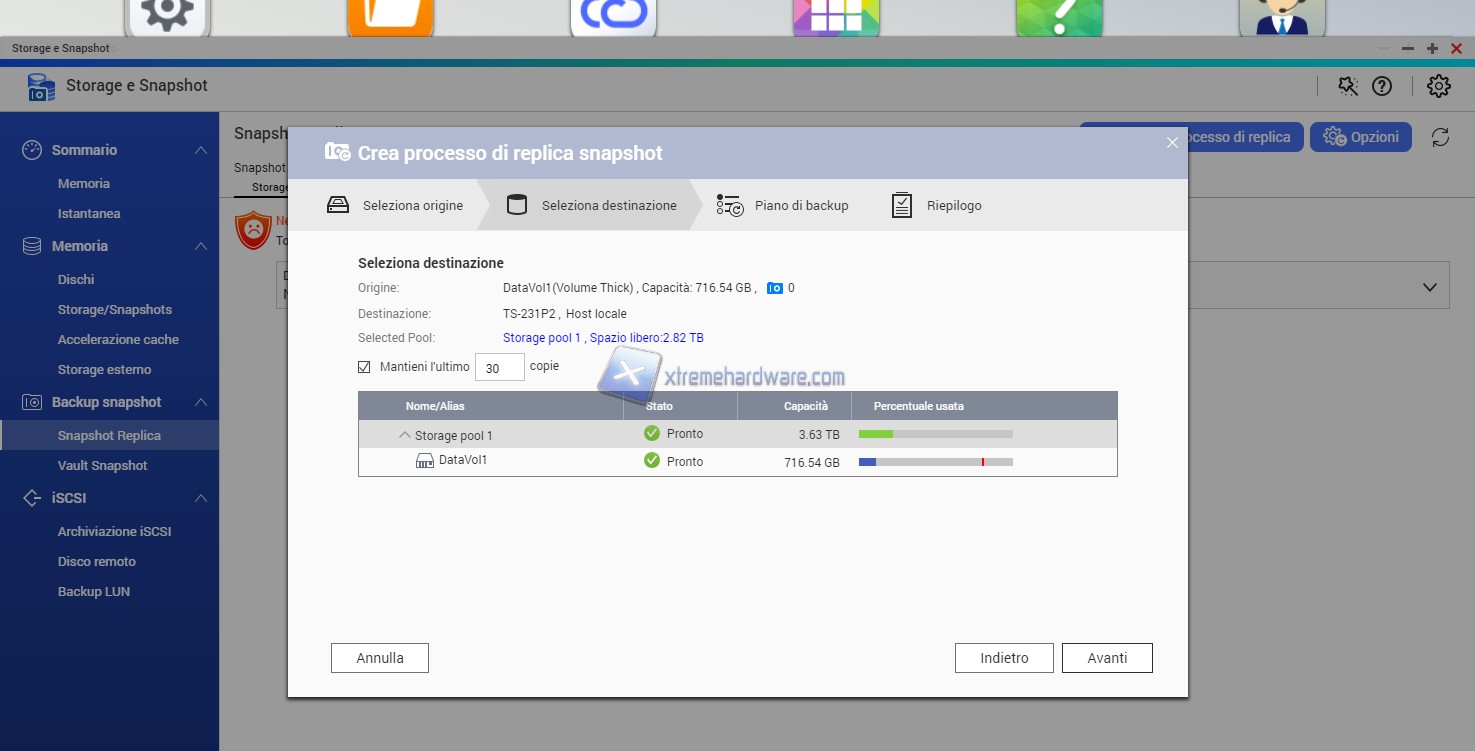The height and width of the screenshot is (751, 1475).
Task: Click the wand tools icon in header
Action: click(1348, 86)
